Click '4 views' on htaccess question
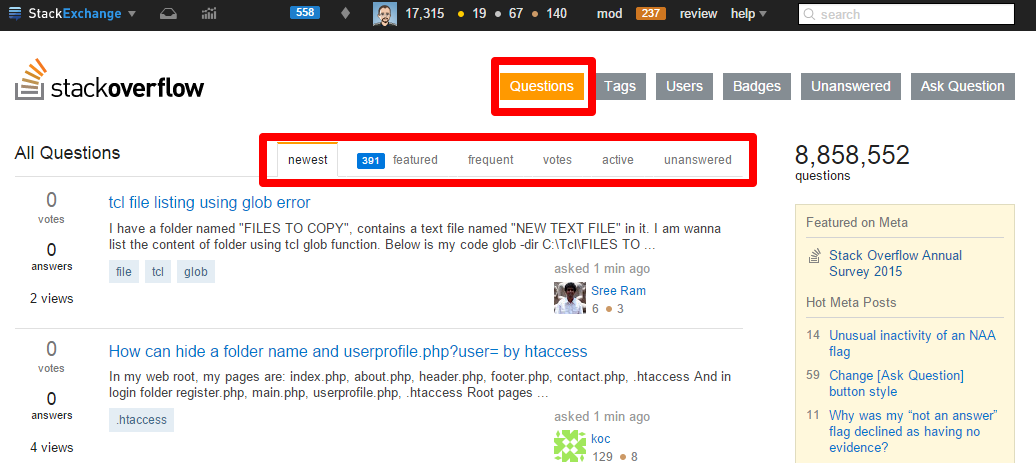This screenshot has height=463, width=1036. click(52, 448)
